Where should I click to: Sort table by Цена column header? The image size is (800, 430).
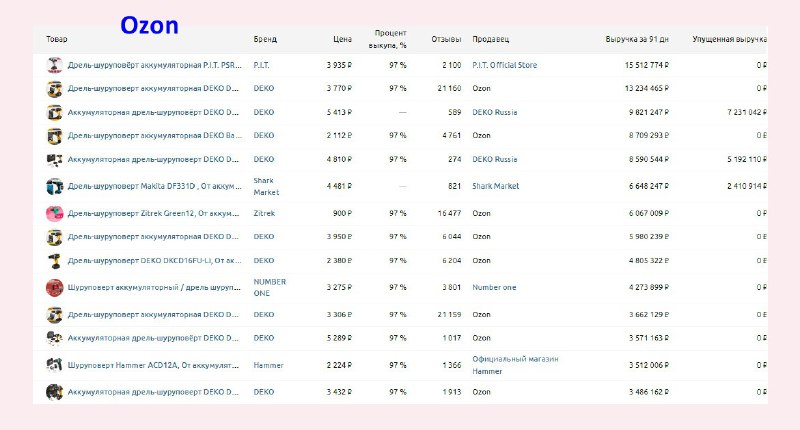(x=342, y=39)
